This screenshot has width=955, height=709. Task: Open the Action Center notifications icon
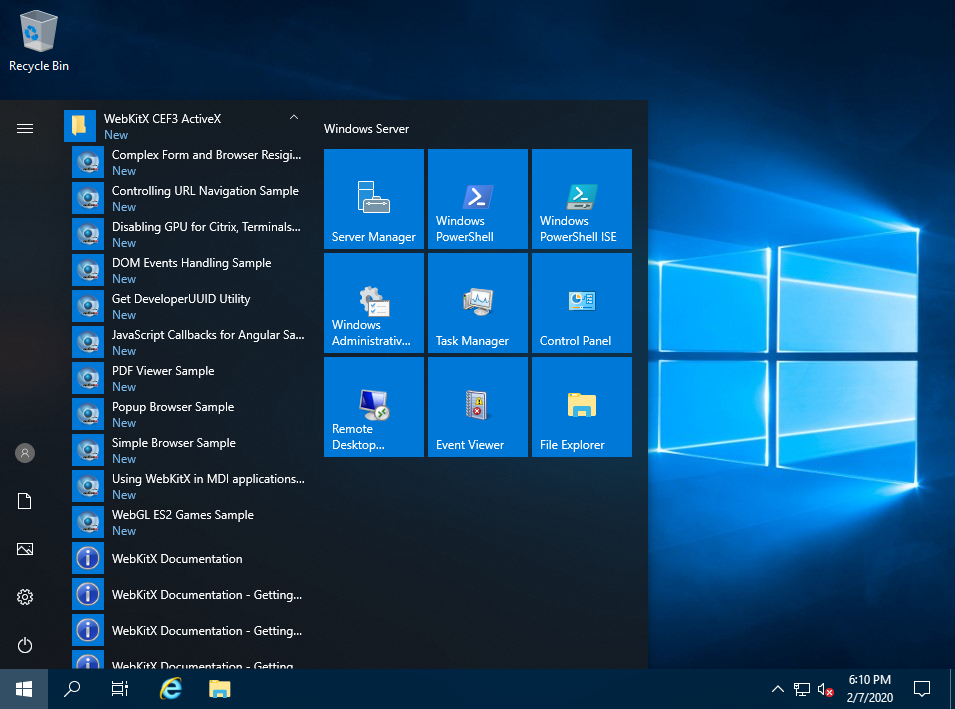[922, 689]
